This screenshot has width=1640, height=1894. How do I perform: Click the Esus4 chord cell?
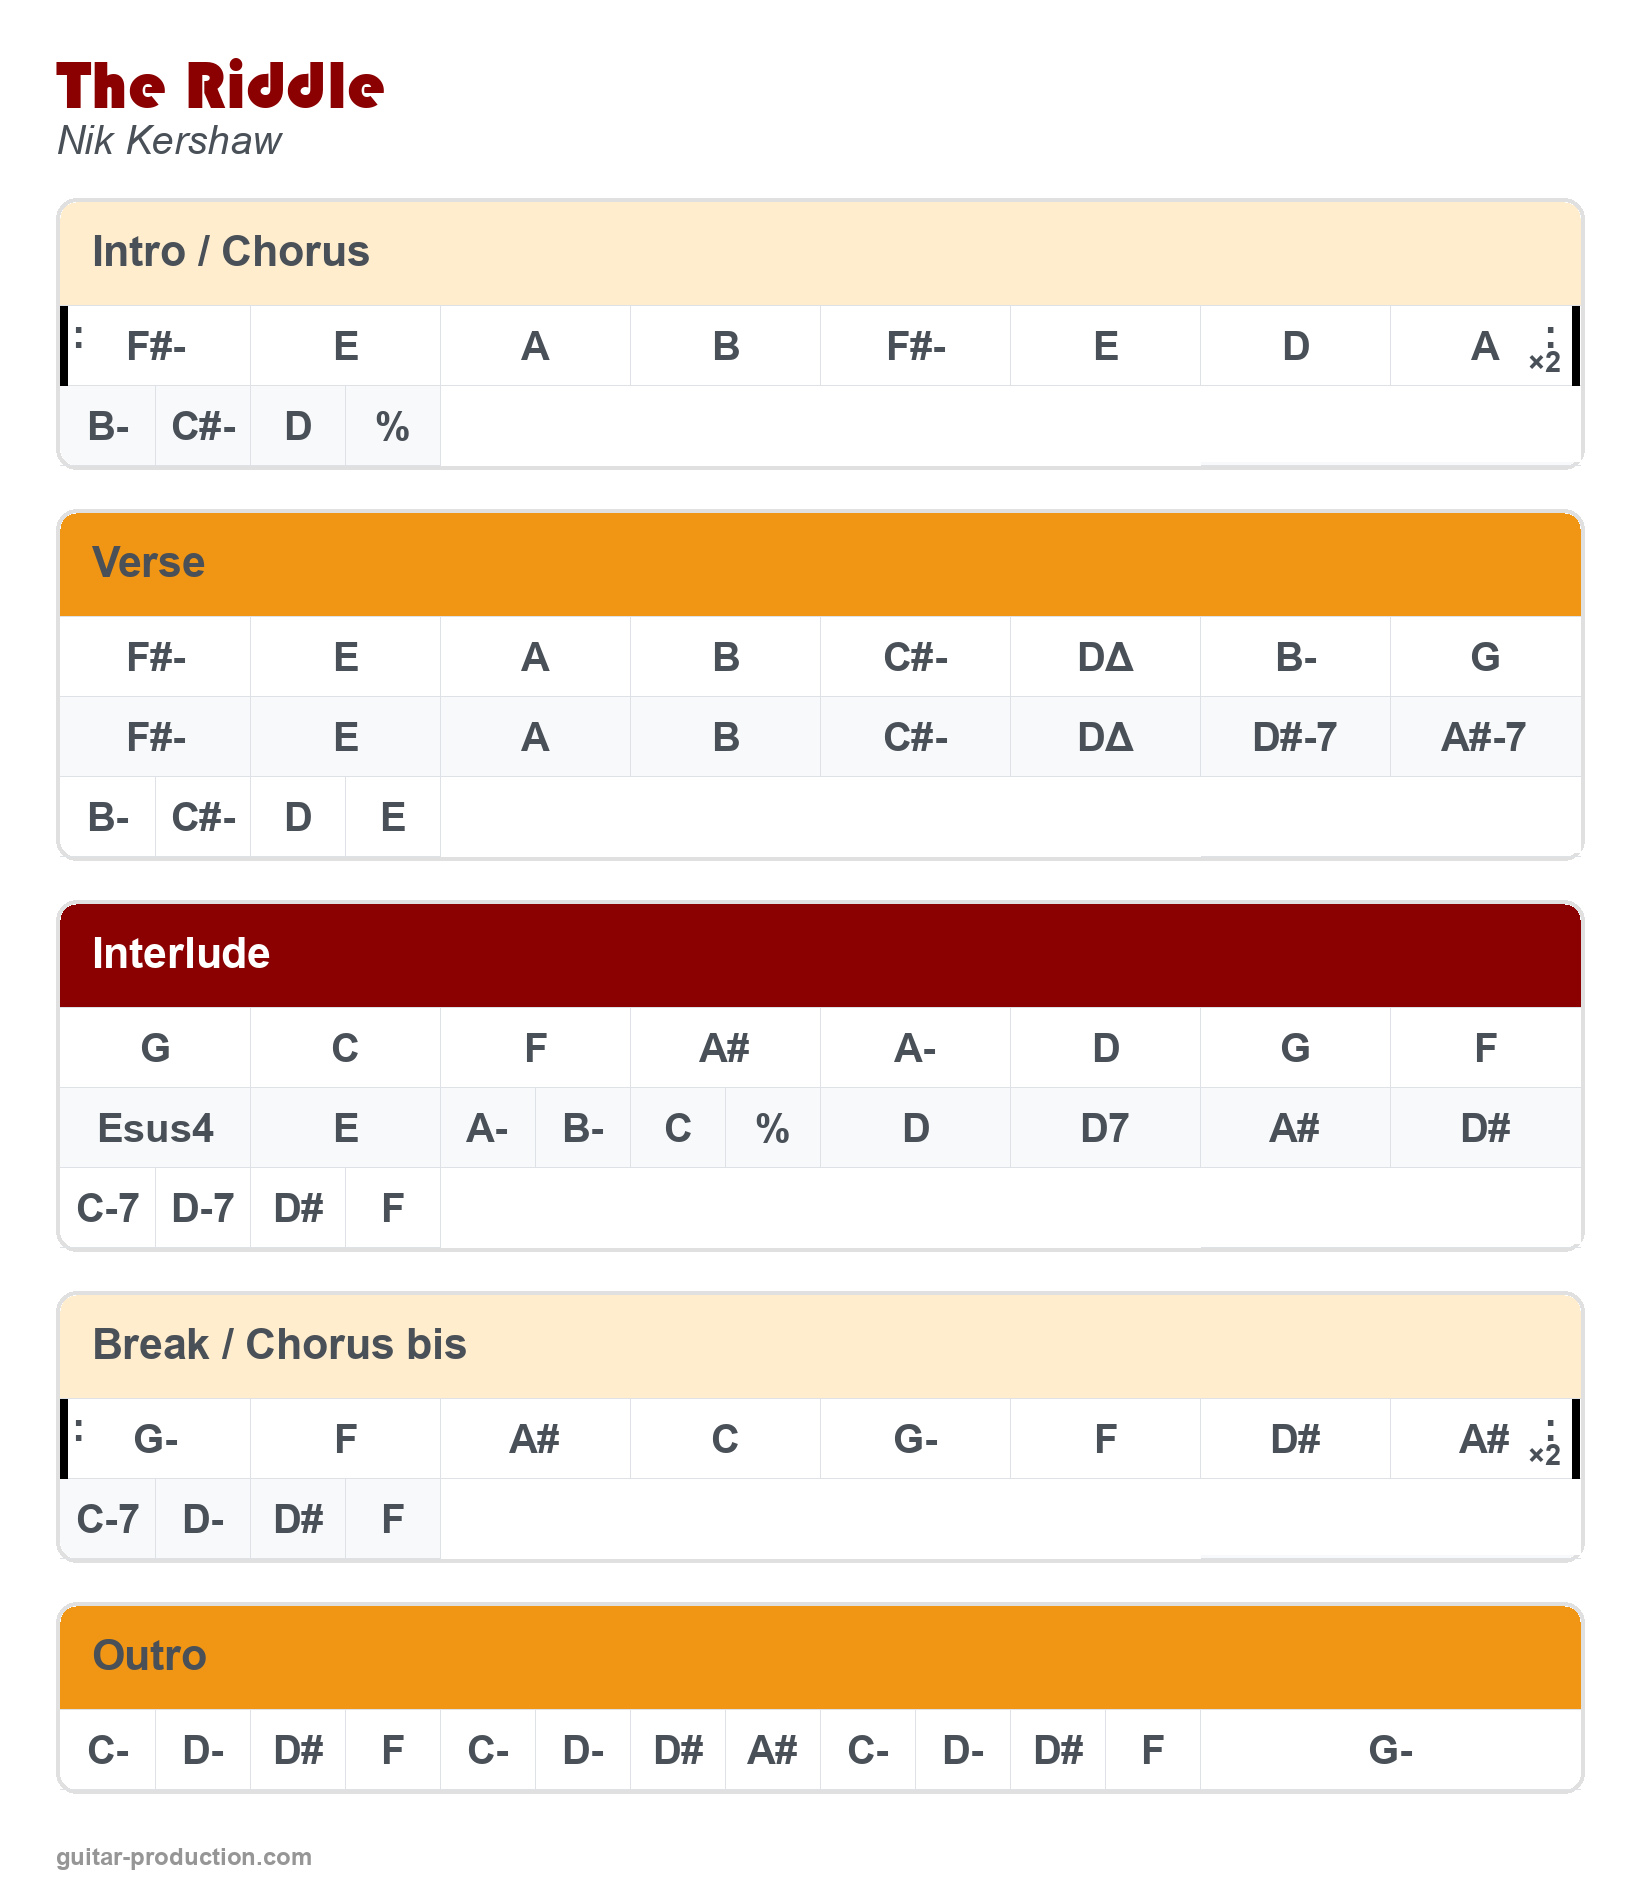(x=155, y=1129)
